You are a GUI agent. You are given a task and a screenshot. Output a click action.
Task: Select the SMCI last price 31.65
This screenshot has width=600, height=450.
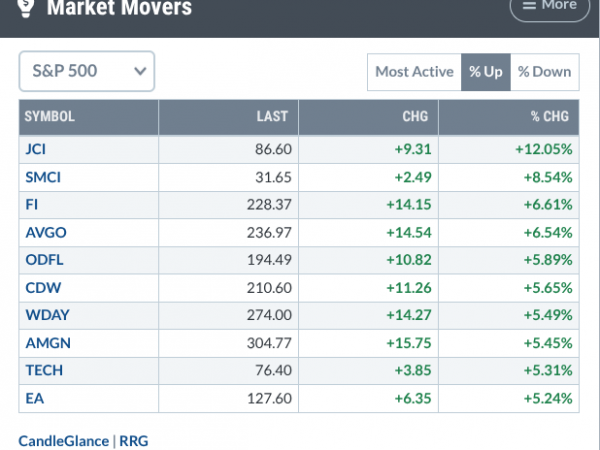click(273, 177)
